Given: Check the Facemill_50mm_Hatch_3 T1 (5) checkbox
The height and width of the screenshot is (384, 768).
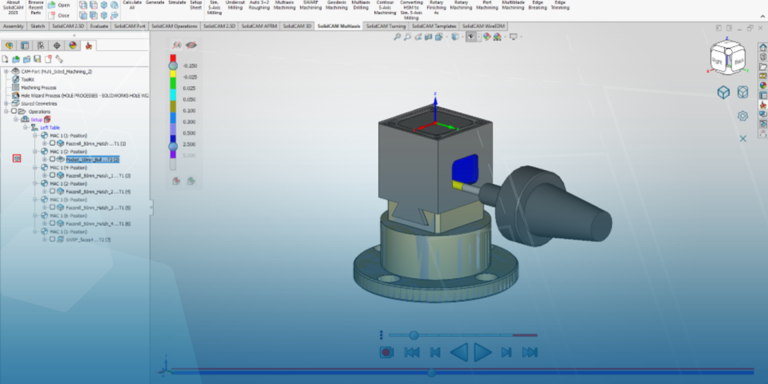Looking at the screenshot, I should (x=52, y=208).
